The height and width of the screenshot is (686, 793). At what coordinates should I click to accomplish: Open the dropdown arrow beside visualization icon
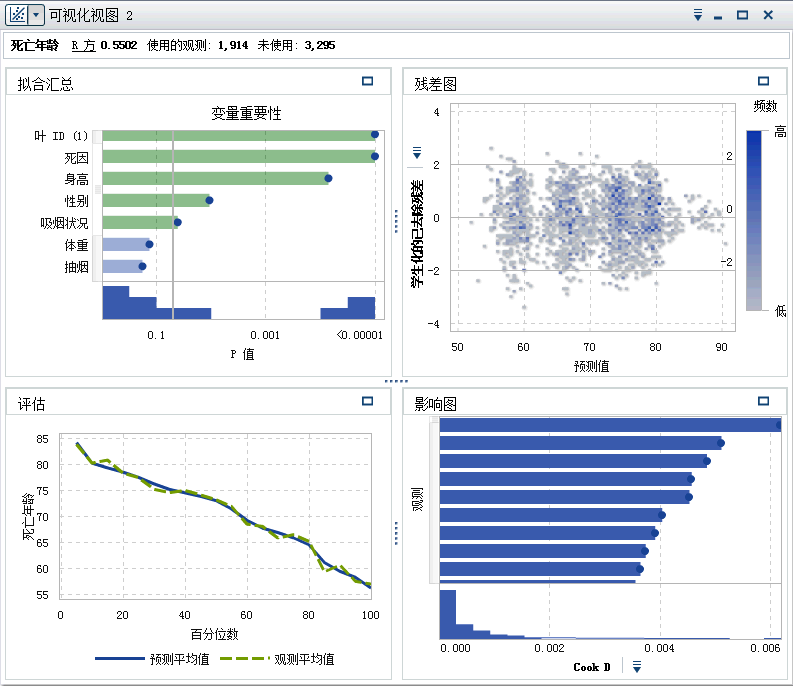[37, 15]
